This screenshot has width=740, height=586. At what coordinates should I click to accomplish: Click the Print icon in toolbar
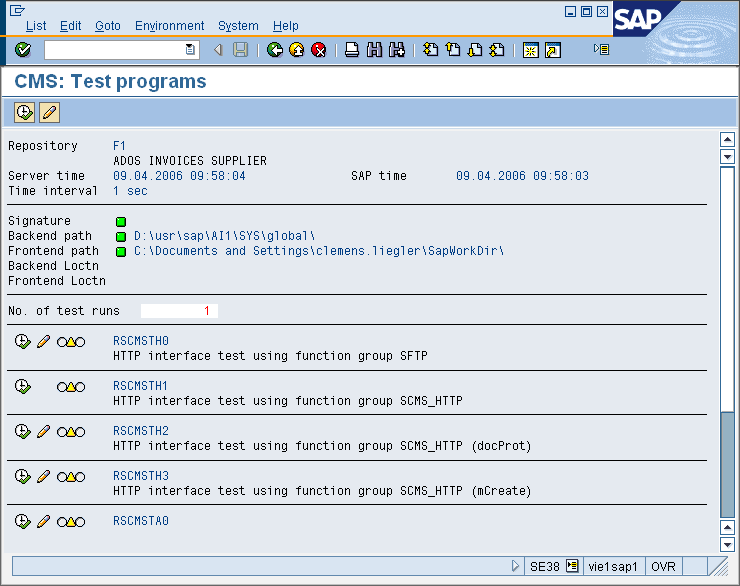click(x=352, y=50)
